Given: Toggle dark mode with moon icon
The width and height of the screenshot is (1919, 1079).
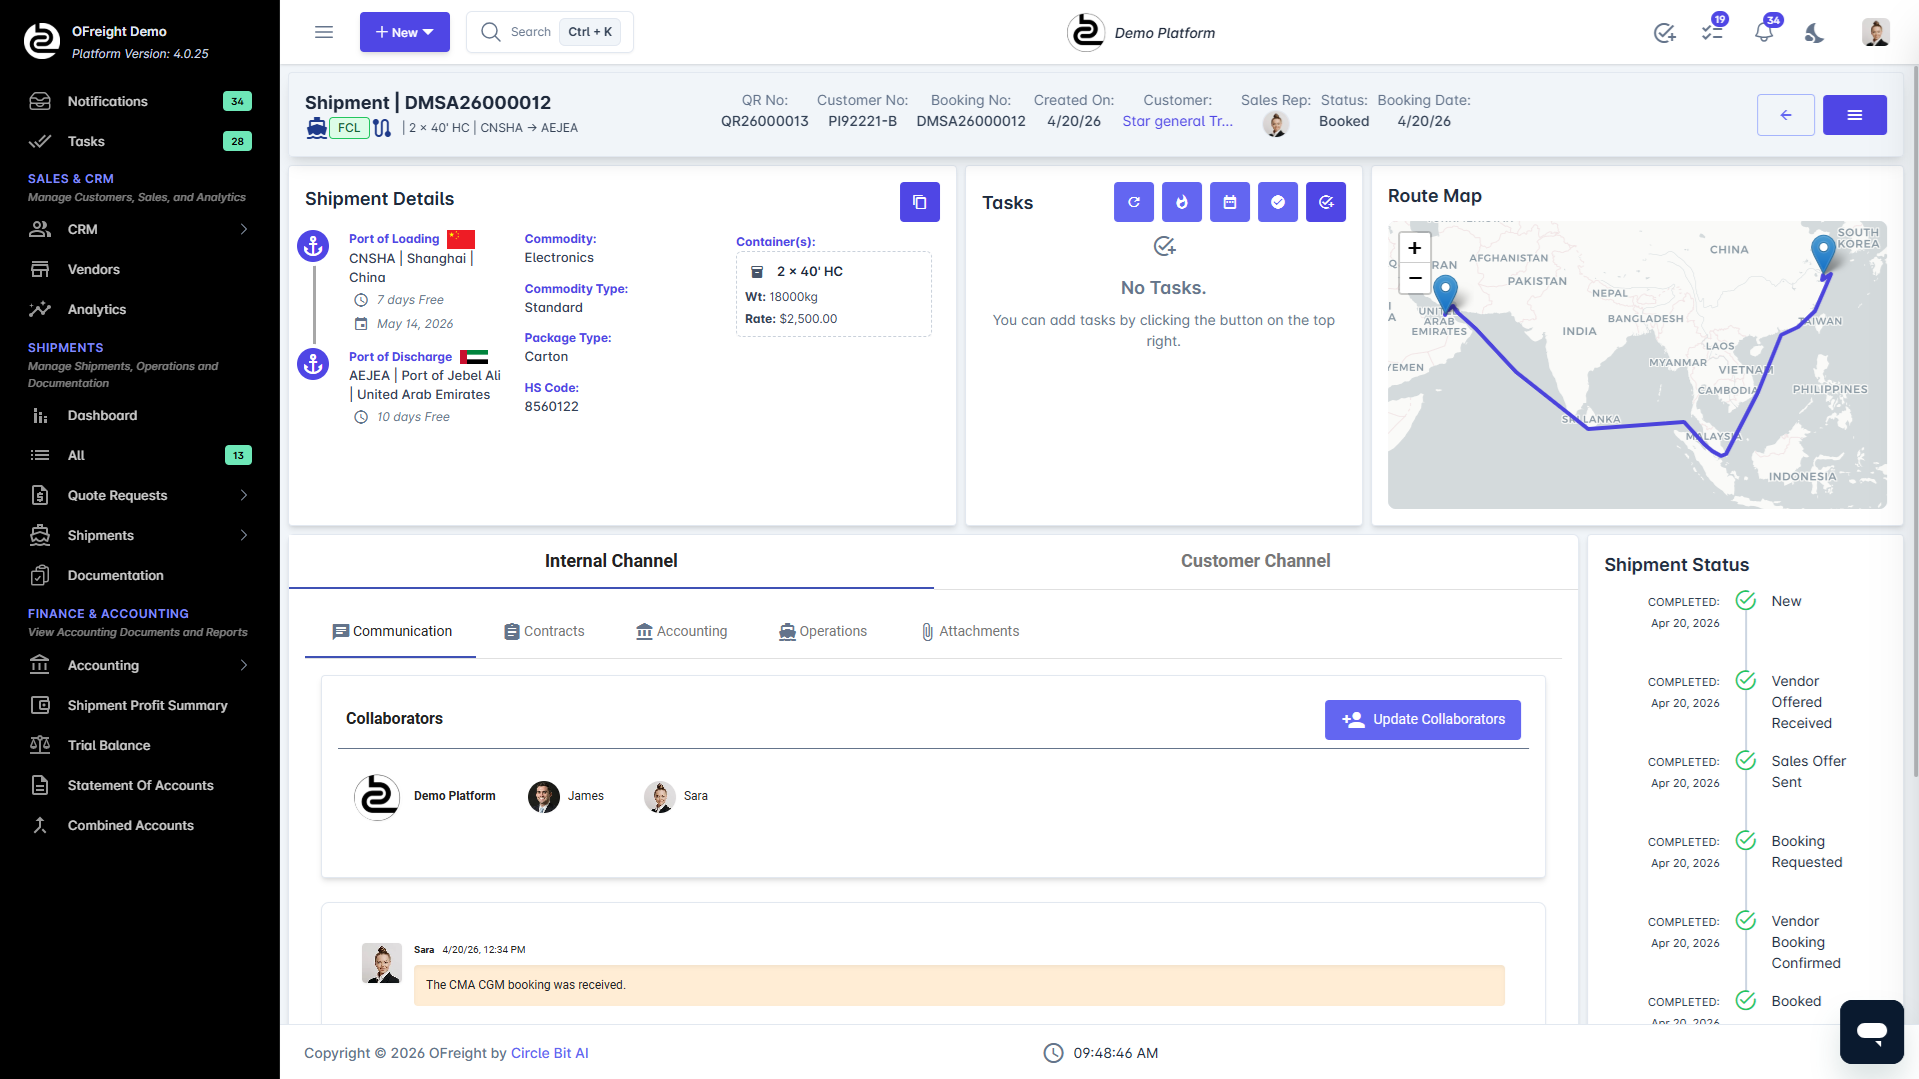Looking at the screenshot, I should pyautogui.click(x=1814, y=33).
